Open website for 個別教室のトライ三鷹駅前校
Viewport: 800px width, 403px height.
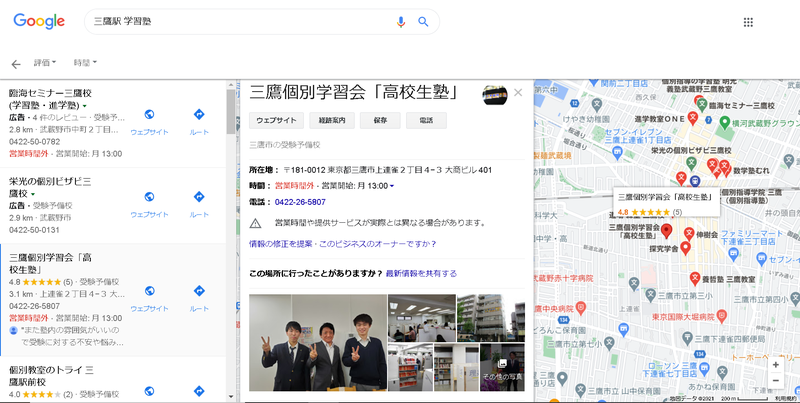pos(149,391)
